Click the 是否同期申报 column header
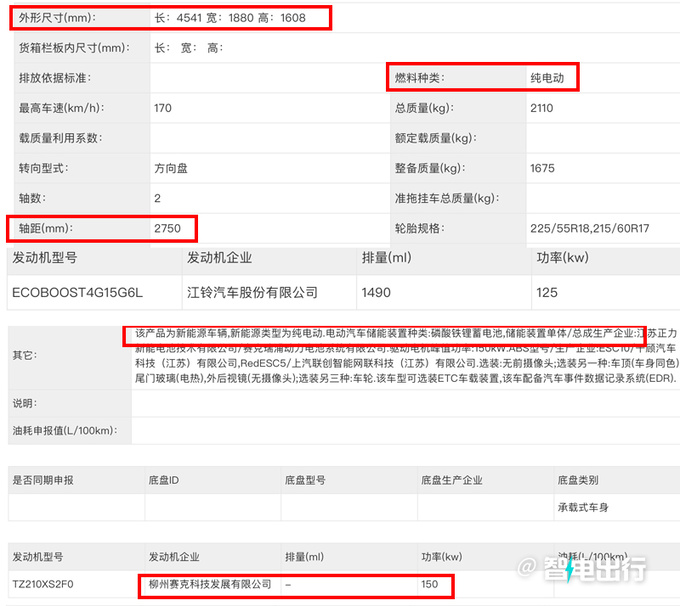 43,480
